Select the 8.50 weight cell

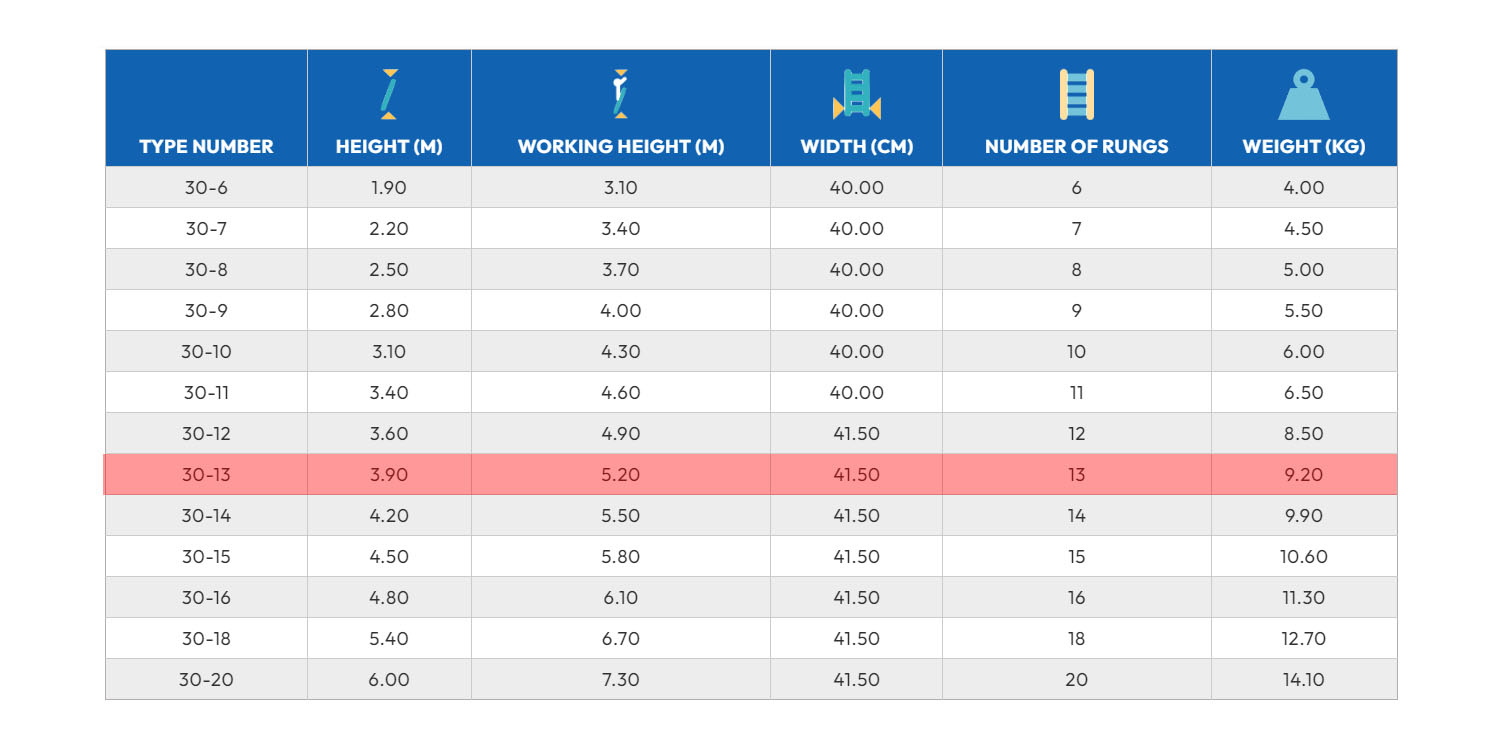click(x=1302, y=434)
